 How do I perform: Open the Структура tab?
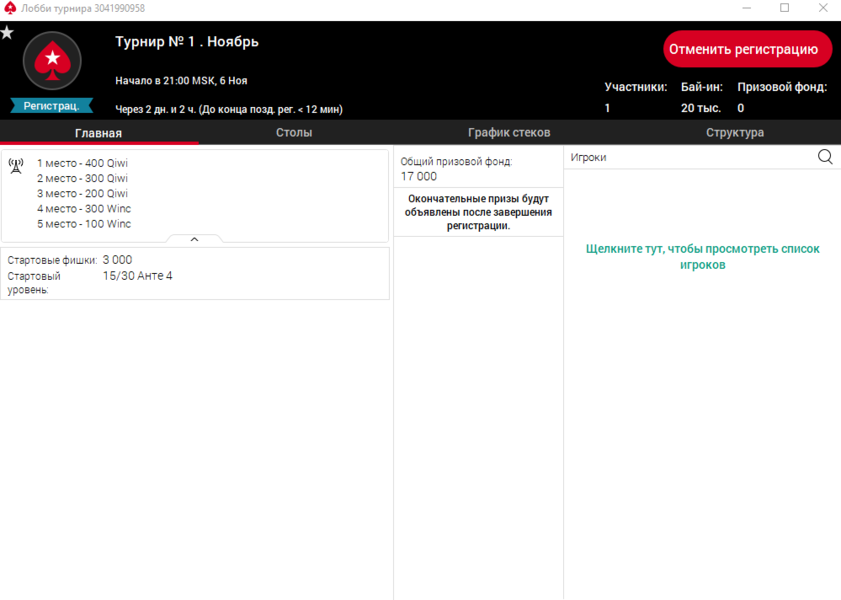734,133
